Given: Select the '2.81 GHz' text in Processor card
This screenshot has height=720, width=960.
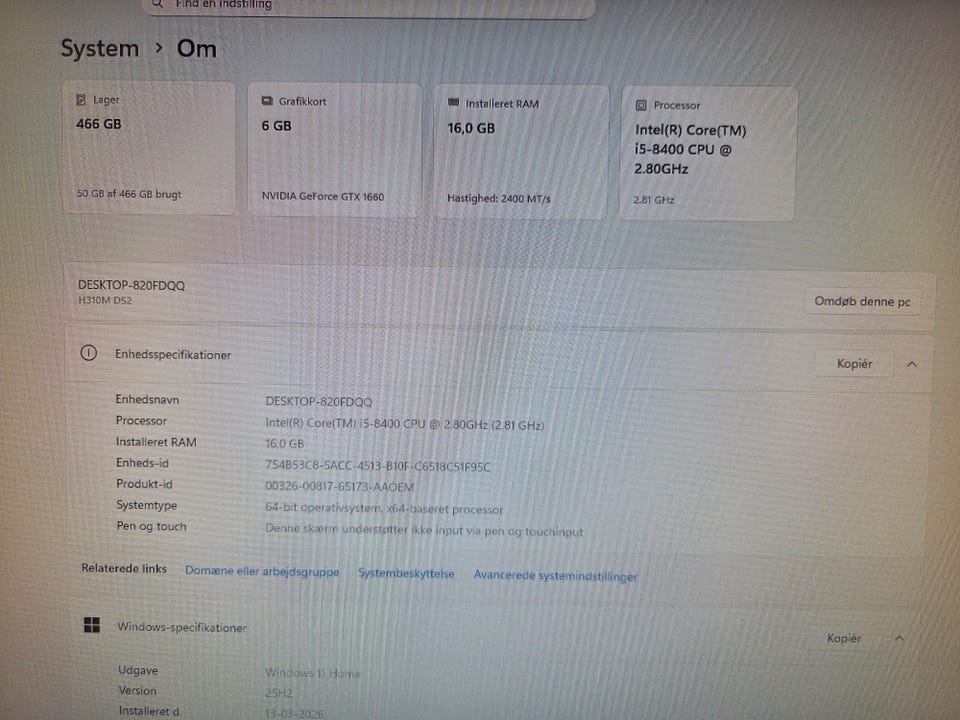Looking at the screenshot, I should point(654,200).
